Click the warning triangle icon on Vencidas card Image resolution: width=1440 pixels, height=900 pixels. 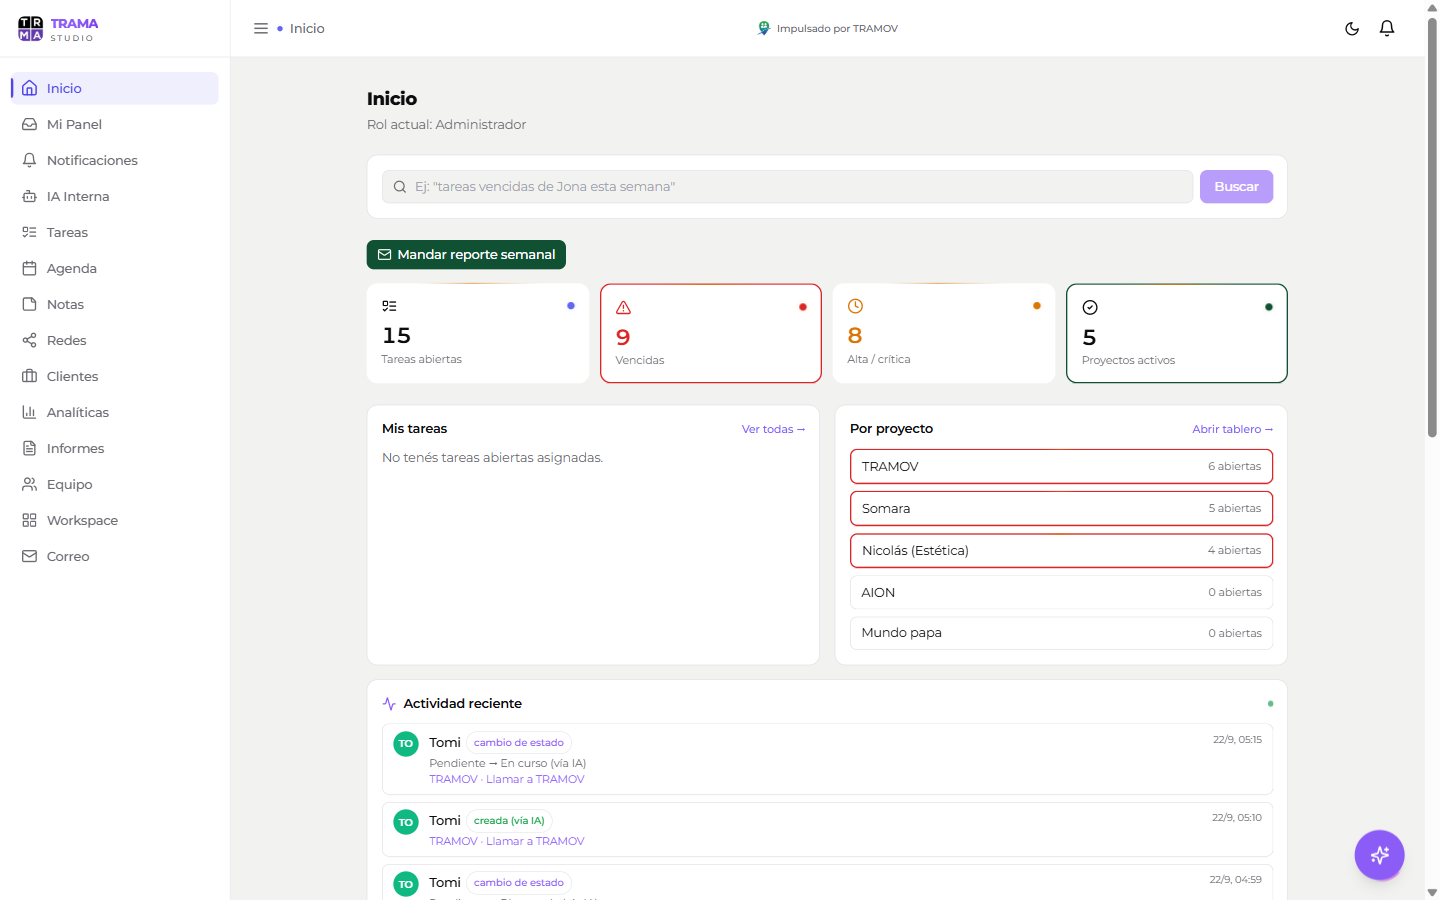point(623,307)
